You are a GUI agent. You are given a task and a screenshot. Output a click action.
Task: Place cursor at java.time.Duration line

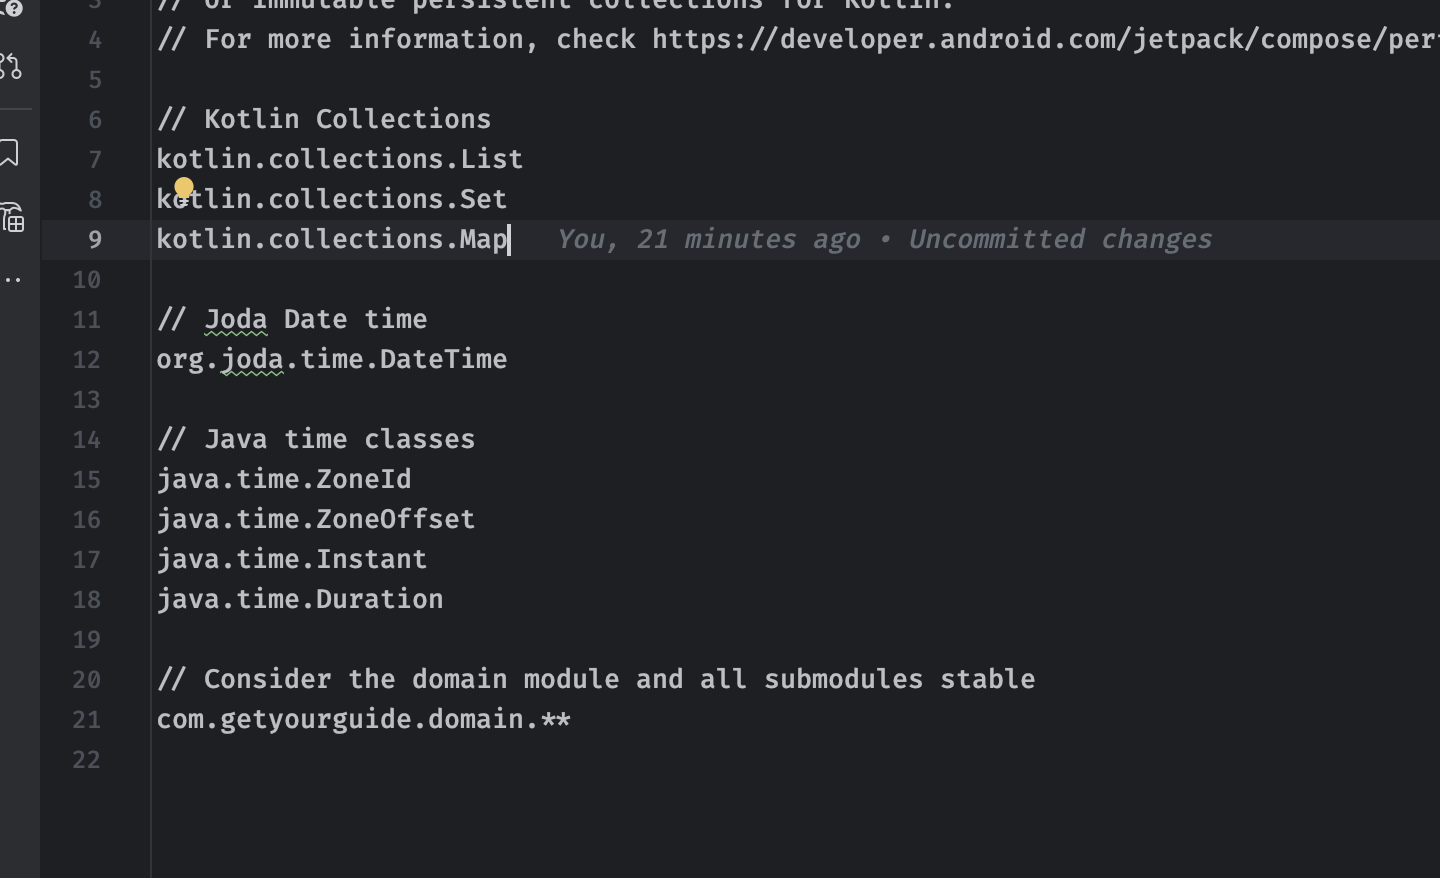coord(300,600)
